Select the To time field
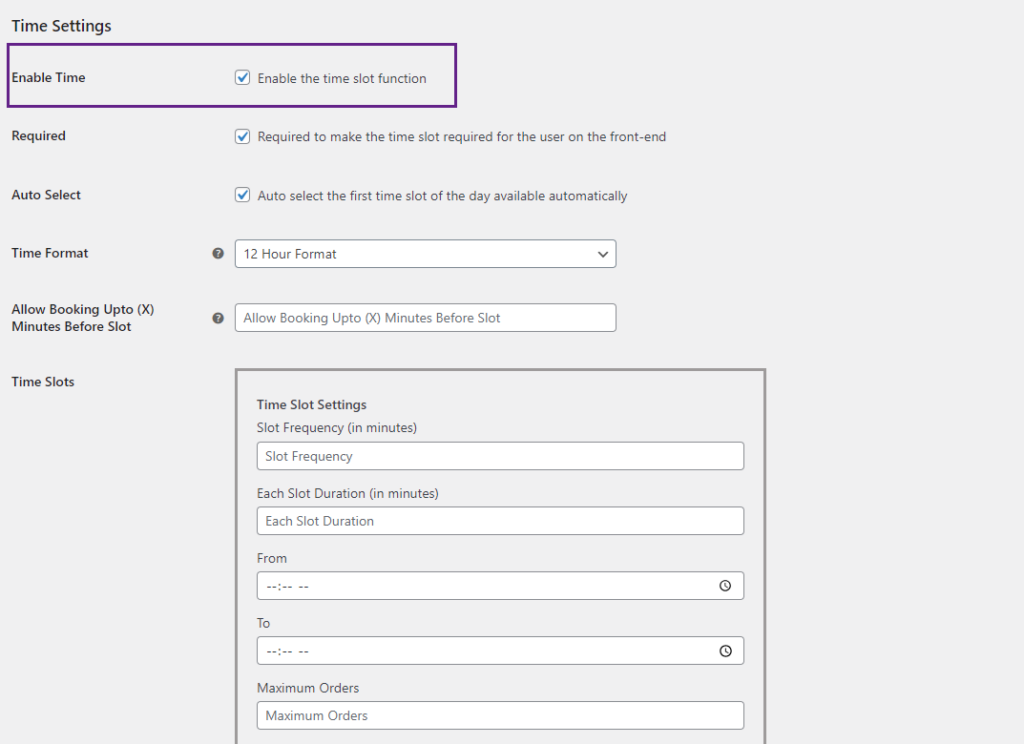The image size is (1024, 744). [x=500, y=651]
